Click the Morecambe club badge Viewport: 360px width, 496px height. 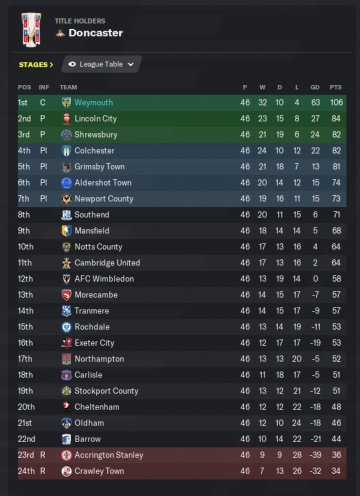click(66, 295)
